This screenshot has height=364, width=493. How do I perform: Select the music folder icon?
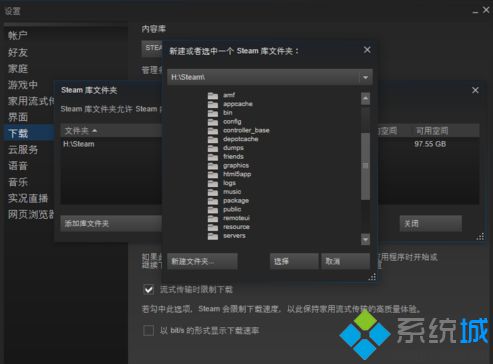click(213, 192)
